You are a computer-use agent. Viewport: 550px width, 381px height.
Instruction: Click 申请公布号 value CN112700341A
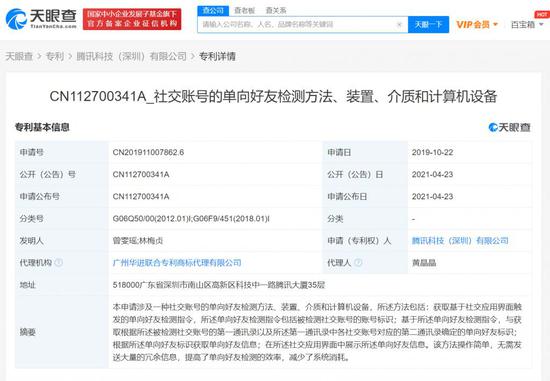pyautogui.click(x=141, y=196)
